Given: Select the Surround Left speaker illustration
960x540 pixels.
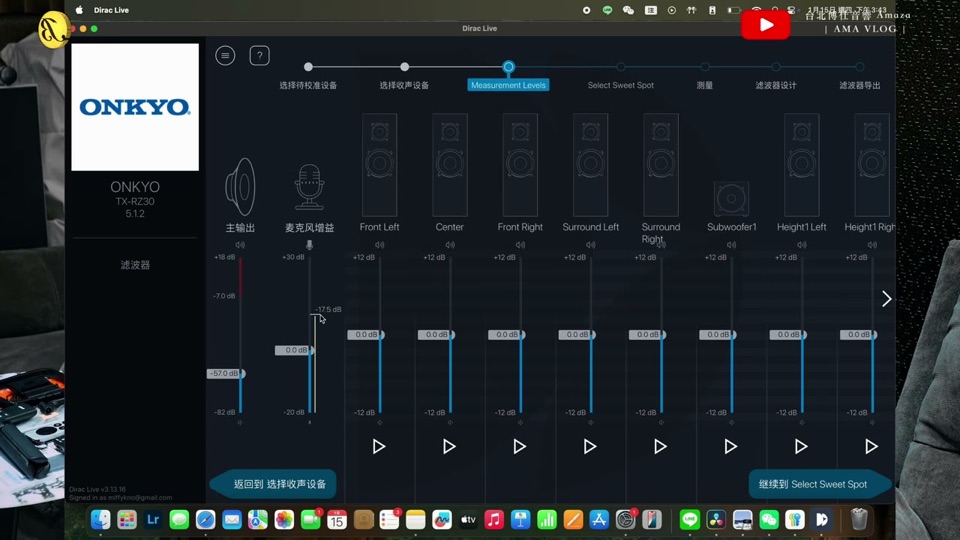Looking at the screenshot, I should click(x=591, y=165).
